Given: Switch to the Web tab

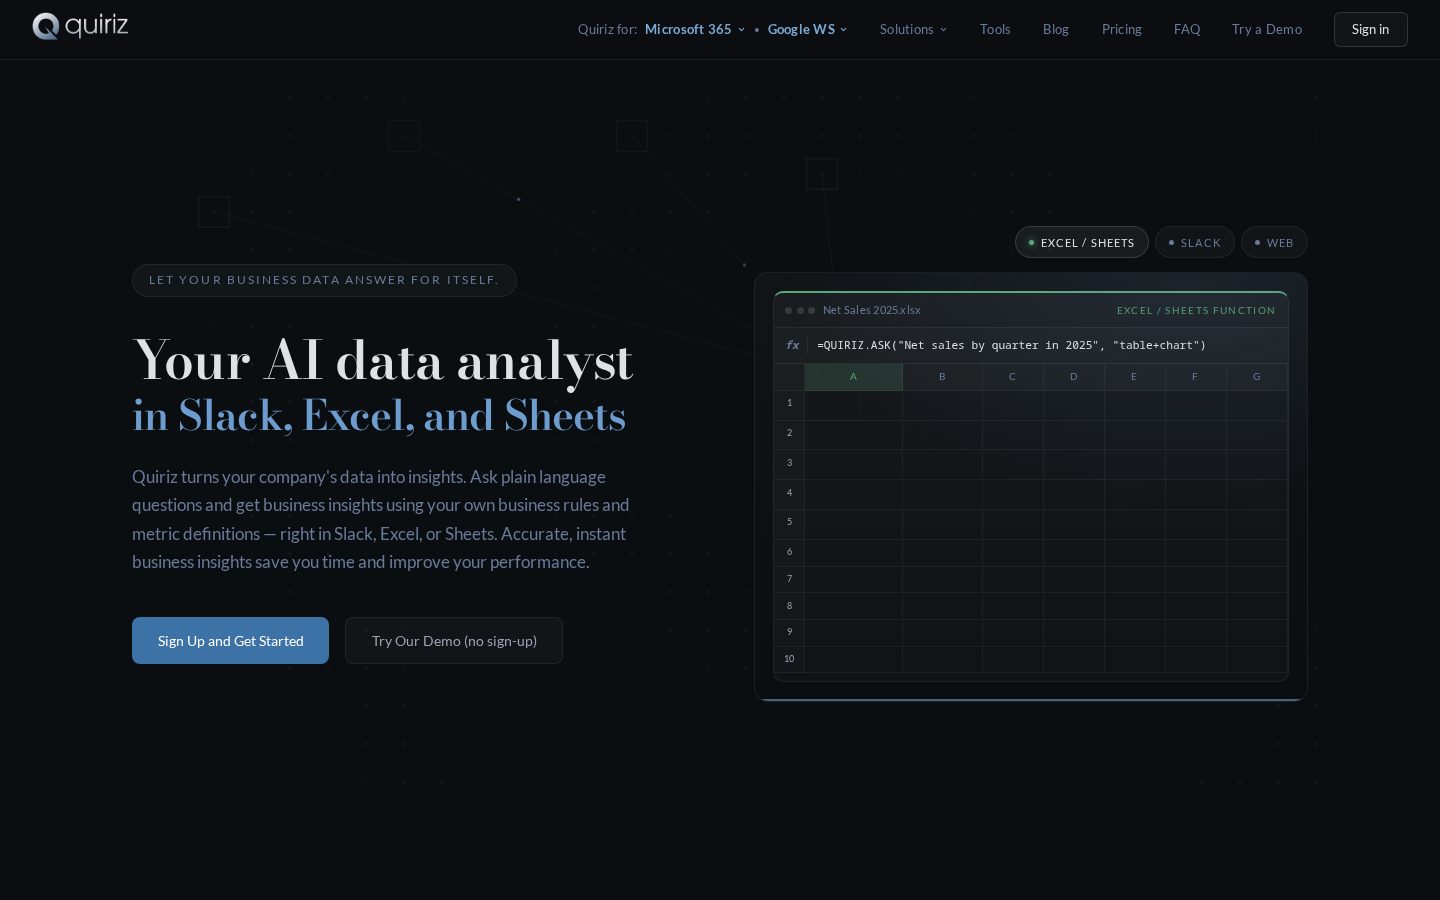Looking at the screenshot, I should tap(1274, 243).
